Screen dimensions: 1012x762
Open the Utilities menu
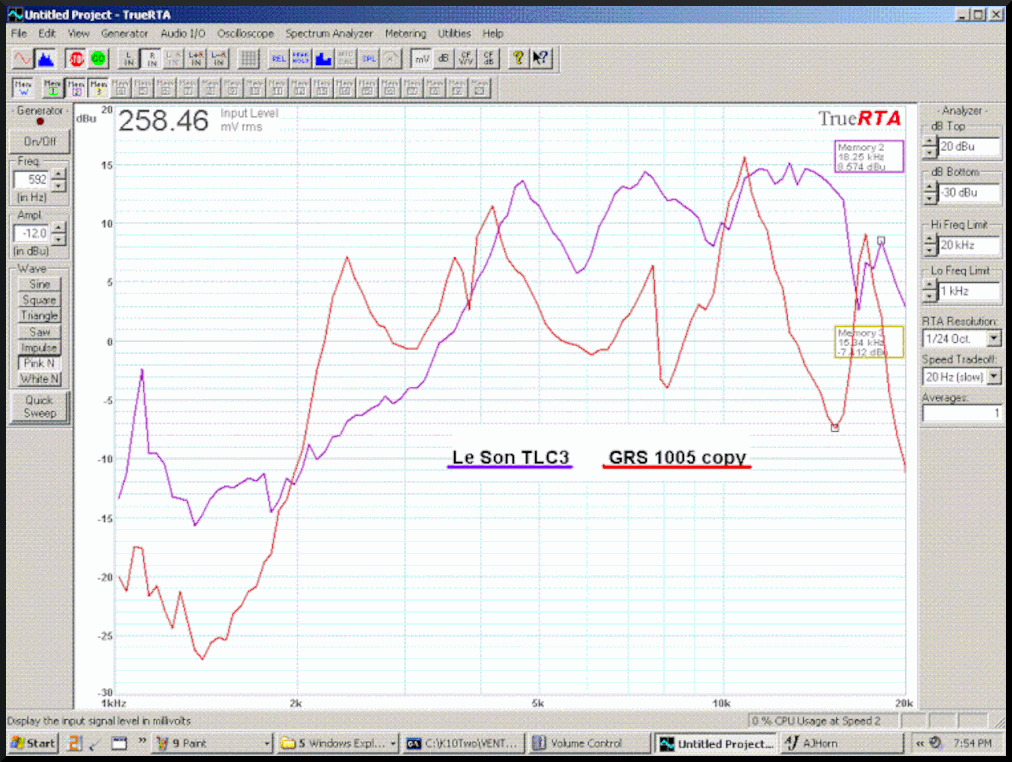454,34
